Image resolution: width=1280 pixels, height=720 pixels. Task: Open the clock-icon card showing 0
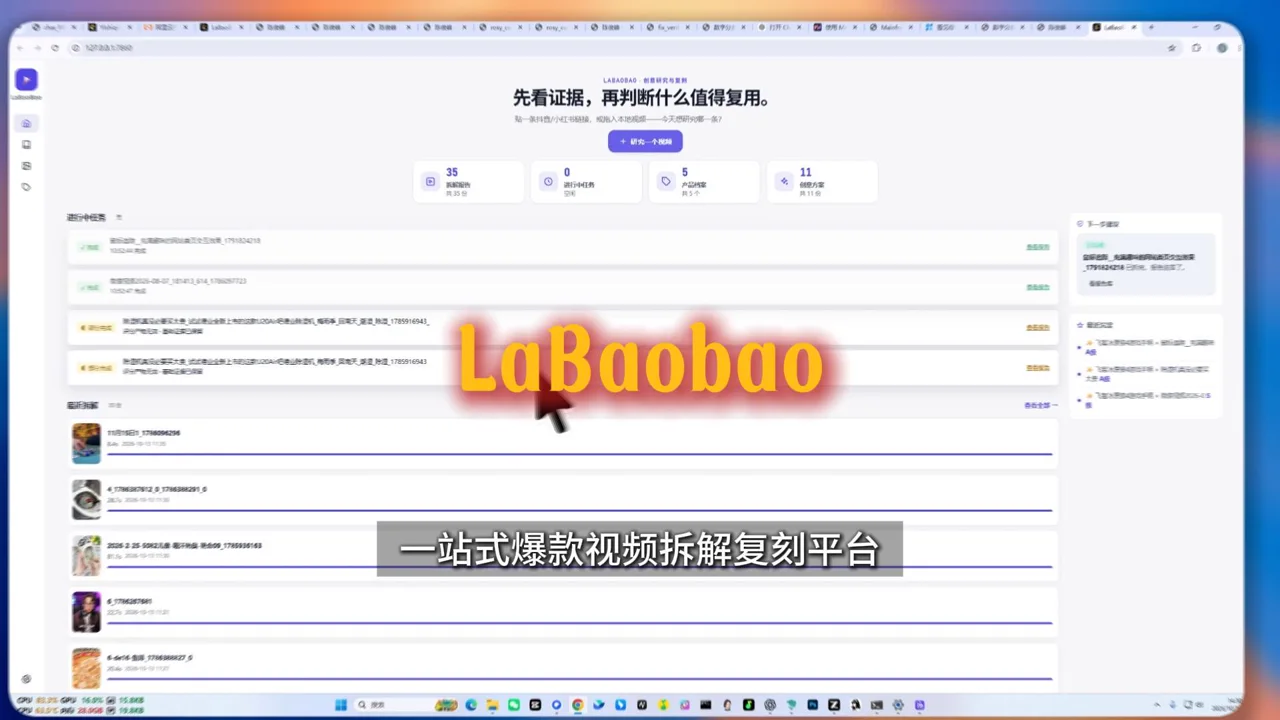pyautogui.click(x=587, y=182)
